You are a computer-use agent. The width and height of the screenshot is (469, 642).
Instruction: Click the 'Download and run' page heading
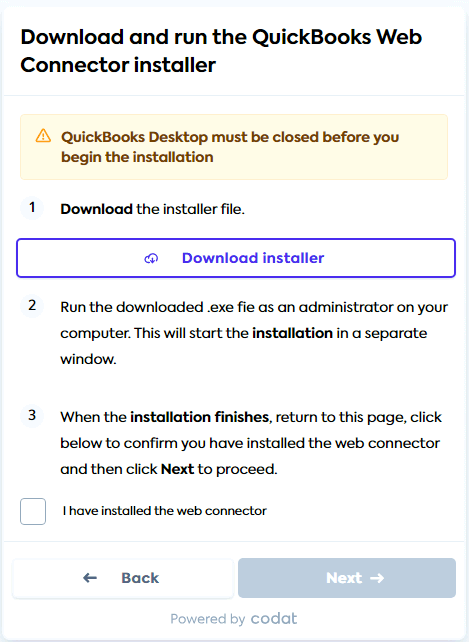[221, 51]
